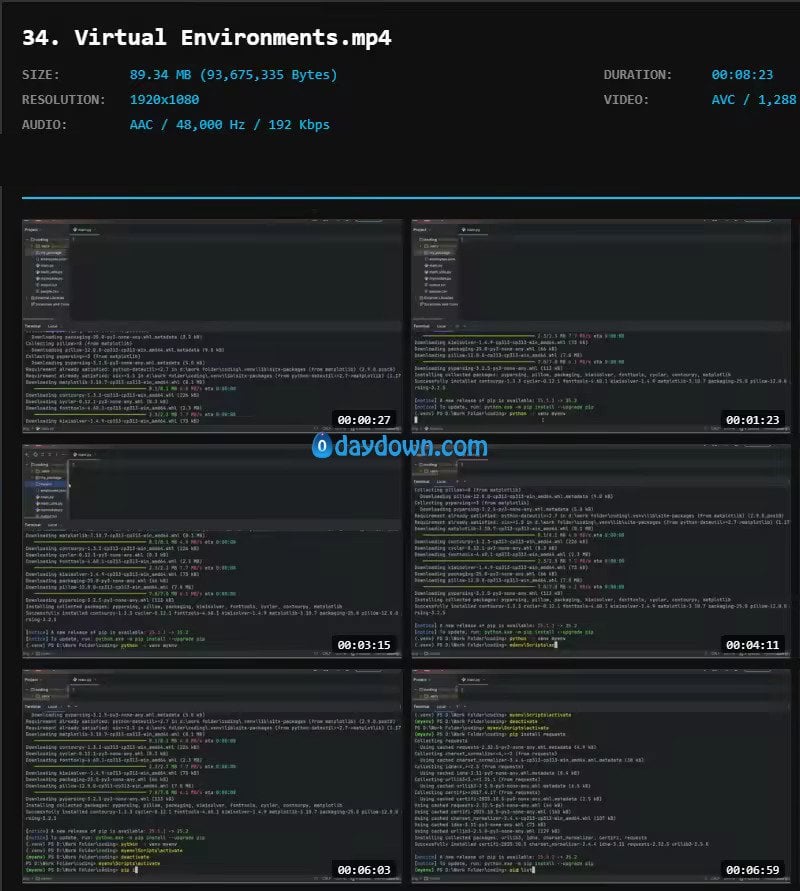The image size is (800, 891).
Task: Select the thumbnail frame stamped 00:04:11
Action: click(600, 550)
